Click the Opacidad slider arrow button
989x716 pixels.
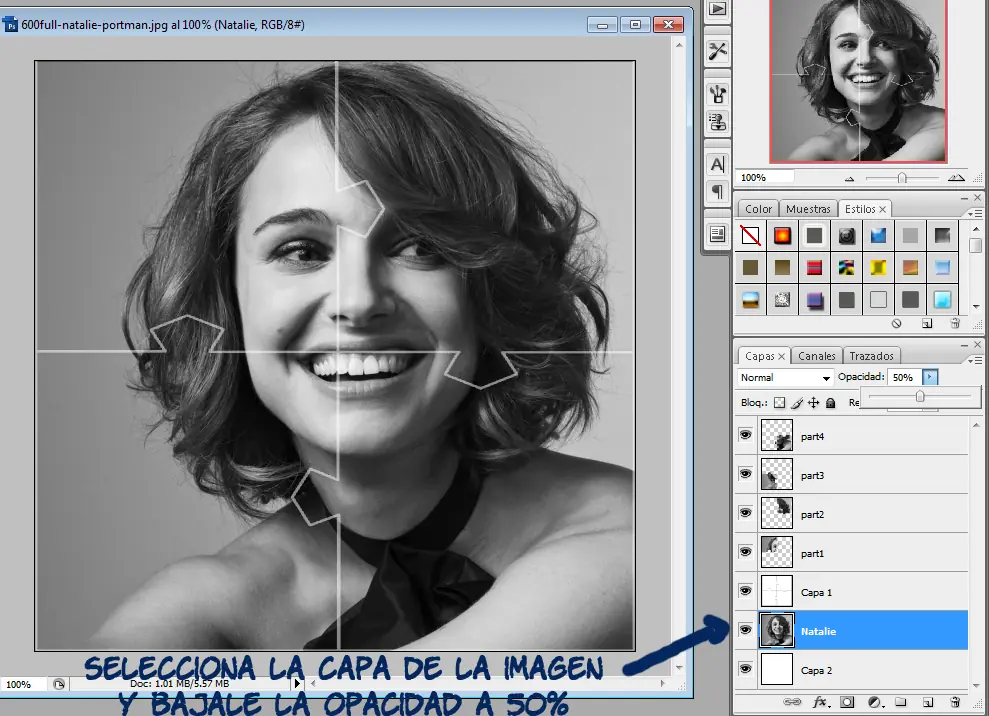(x=931, y=378)
